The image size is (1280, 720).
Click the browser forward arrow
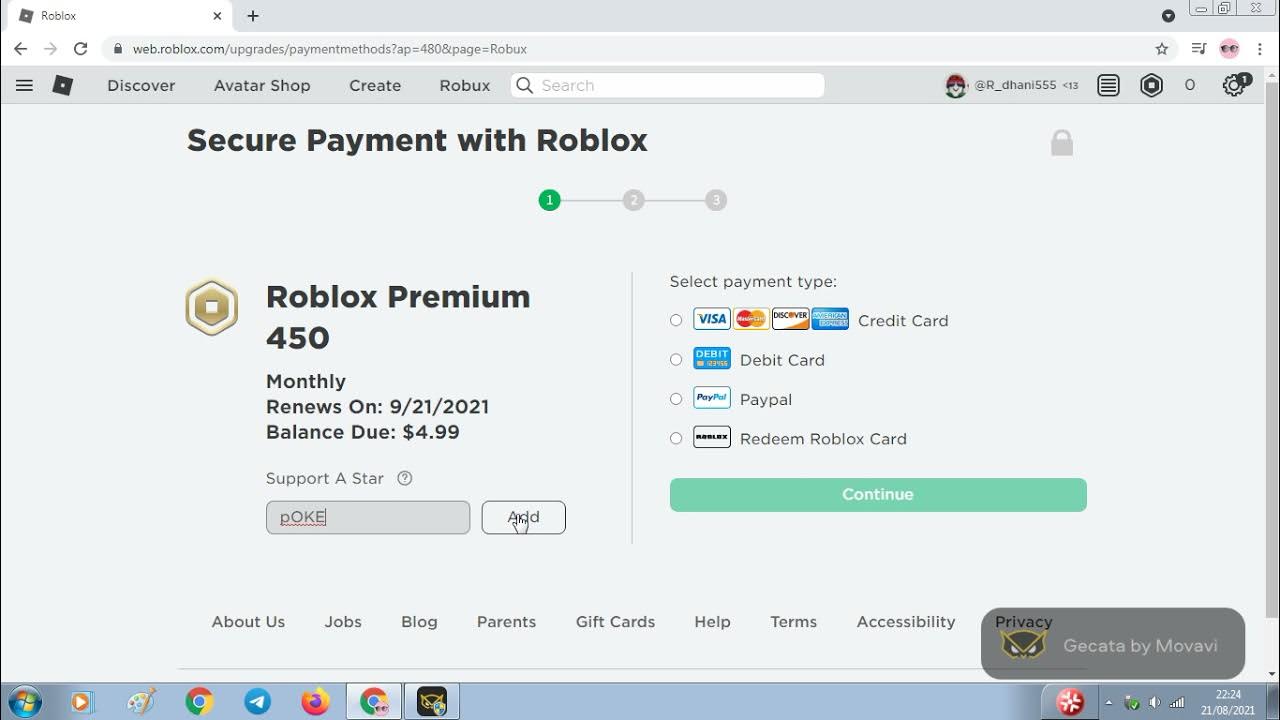[x=50, y=48]
